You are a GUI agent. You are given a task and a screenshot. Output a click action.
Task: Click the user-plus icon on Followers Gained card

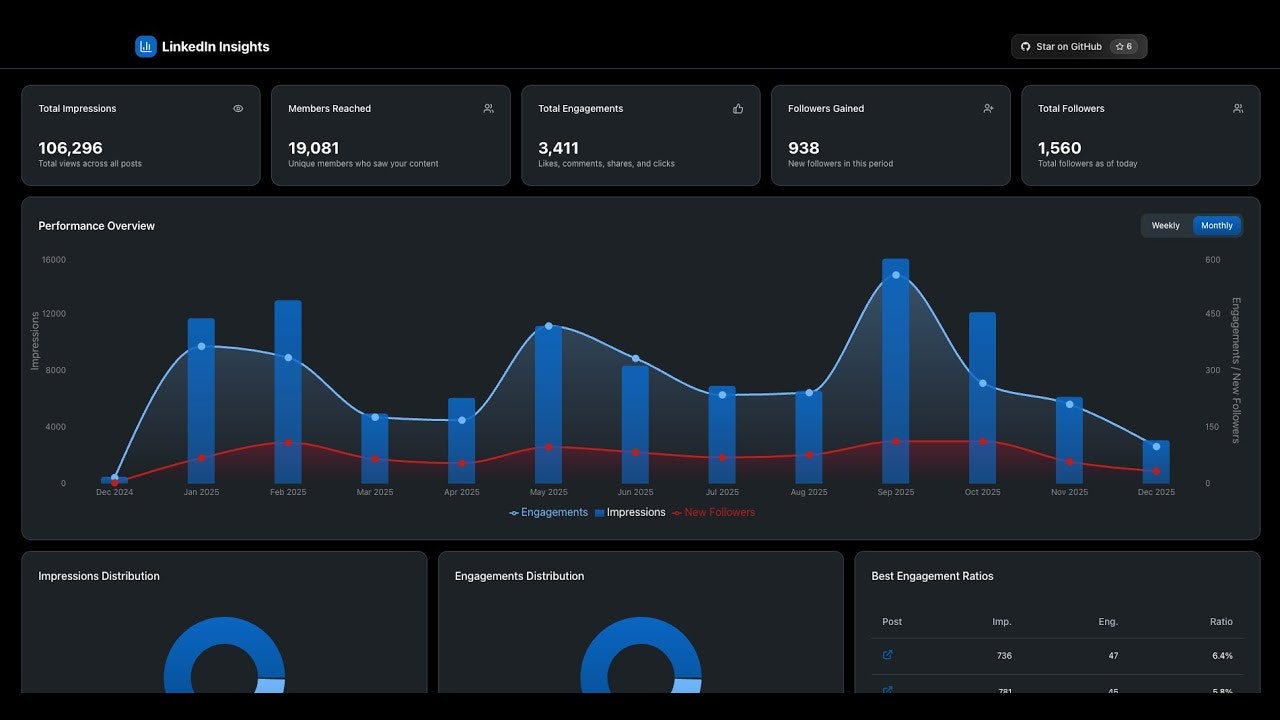[988, 108]
